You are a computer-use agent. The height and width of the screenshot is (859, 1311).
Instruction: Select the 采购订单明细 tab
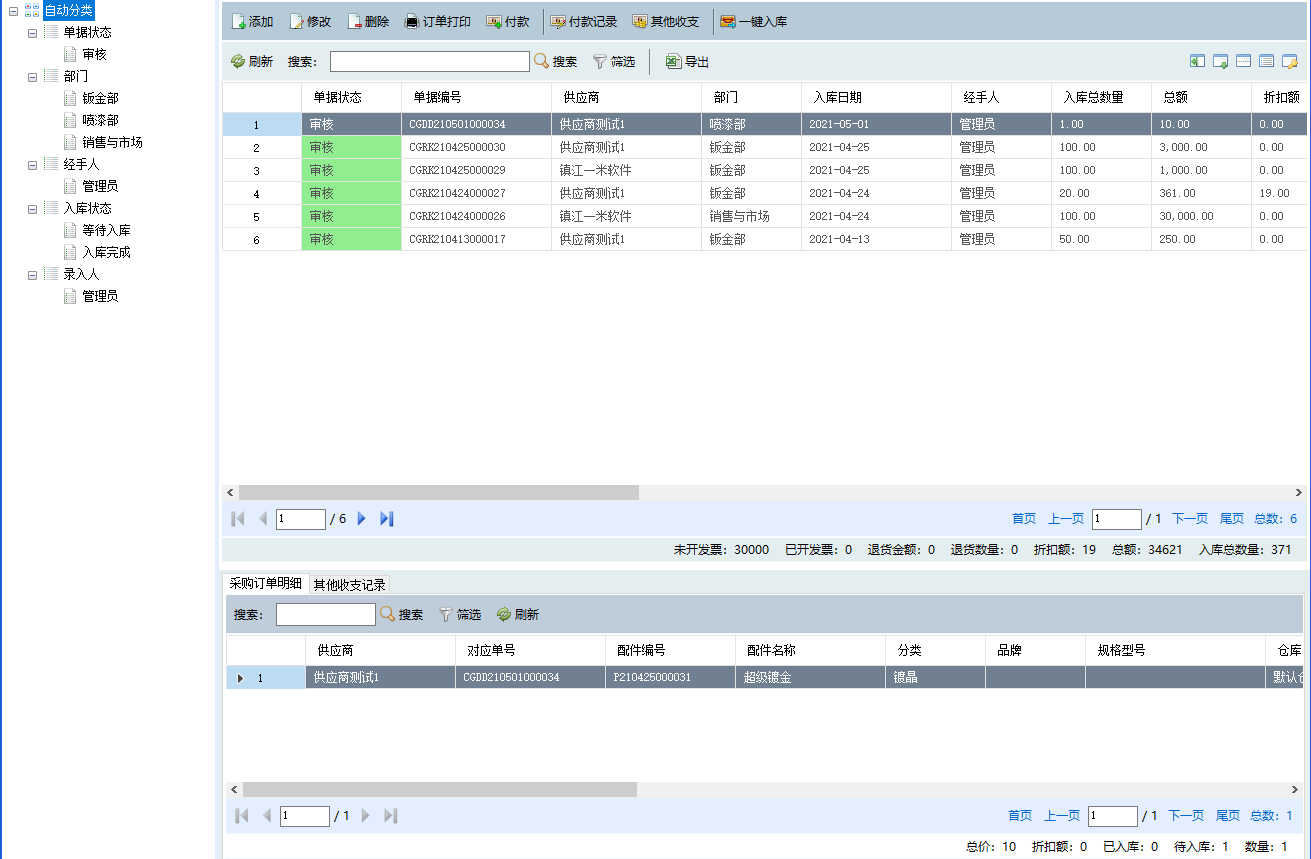265,584
